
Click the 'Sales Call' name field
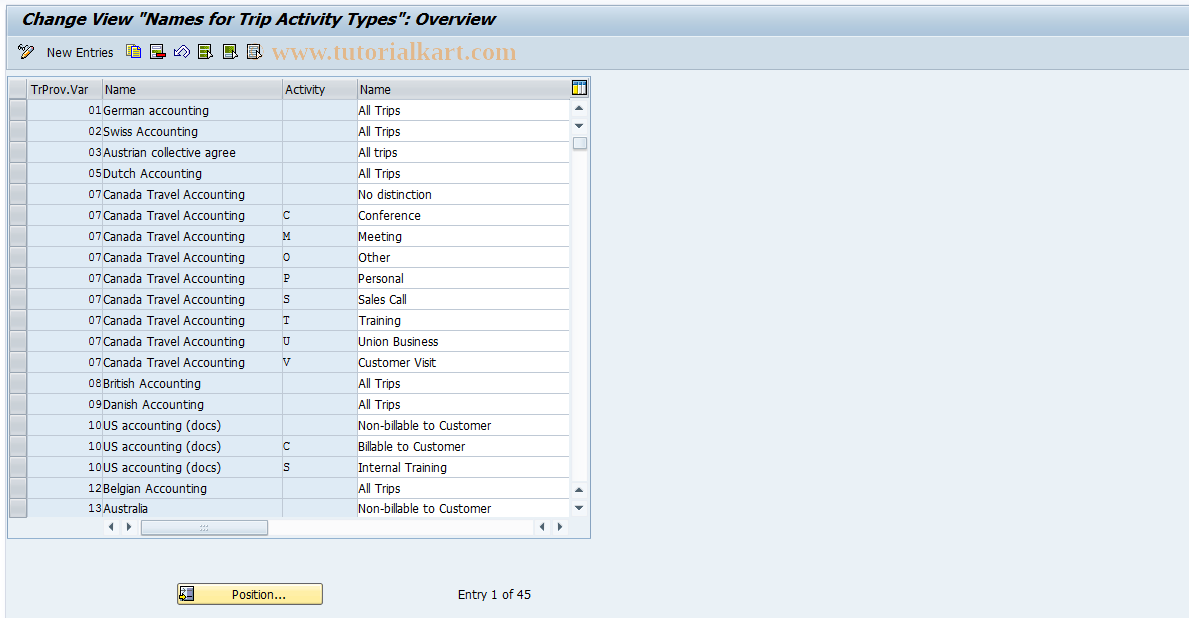463,300
